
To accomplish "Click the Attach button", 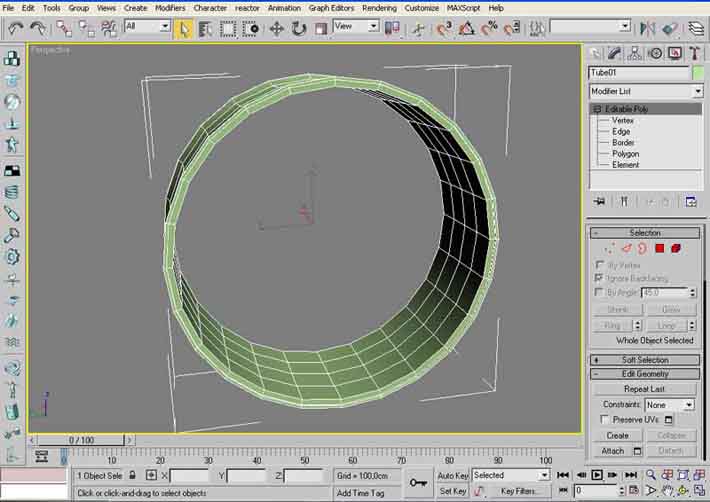I will 613,451.
